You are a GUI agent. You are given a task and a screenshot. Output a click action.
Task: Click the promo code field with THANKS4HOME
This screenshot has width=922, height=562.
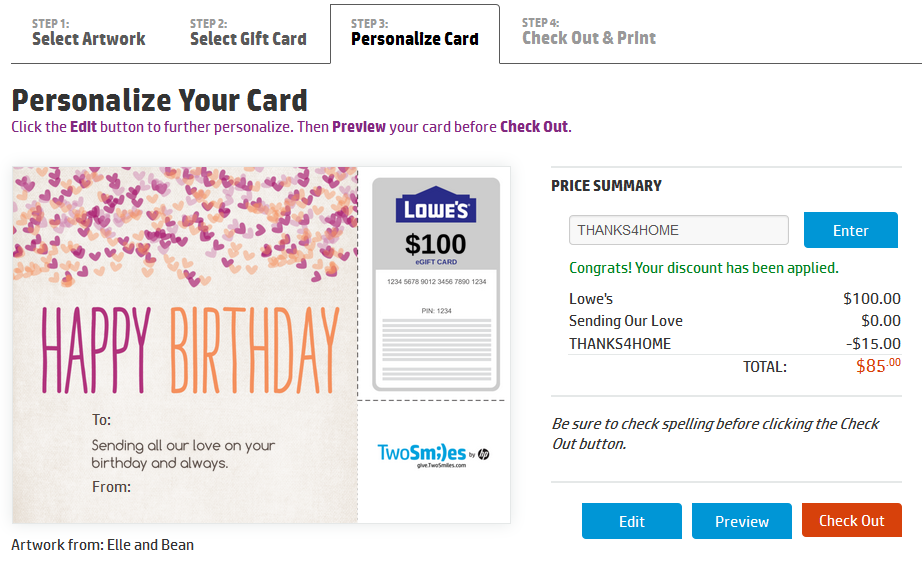point(679,230)
